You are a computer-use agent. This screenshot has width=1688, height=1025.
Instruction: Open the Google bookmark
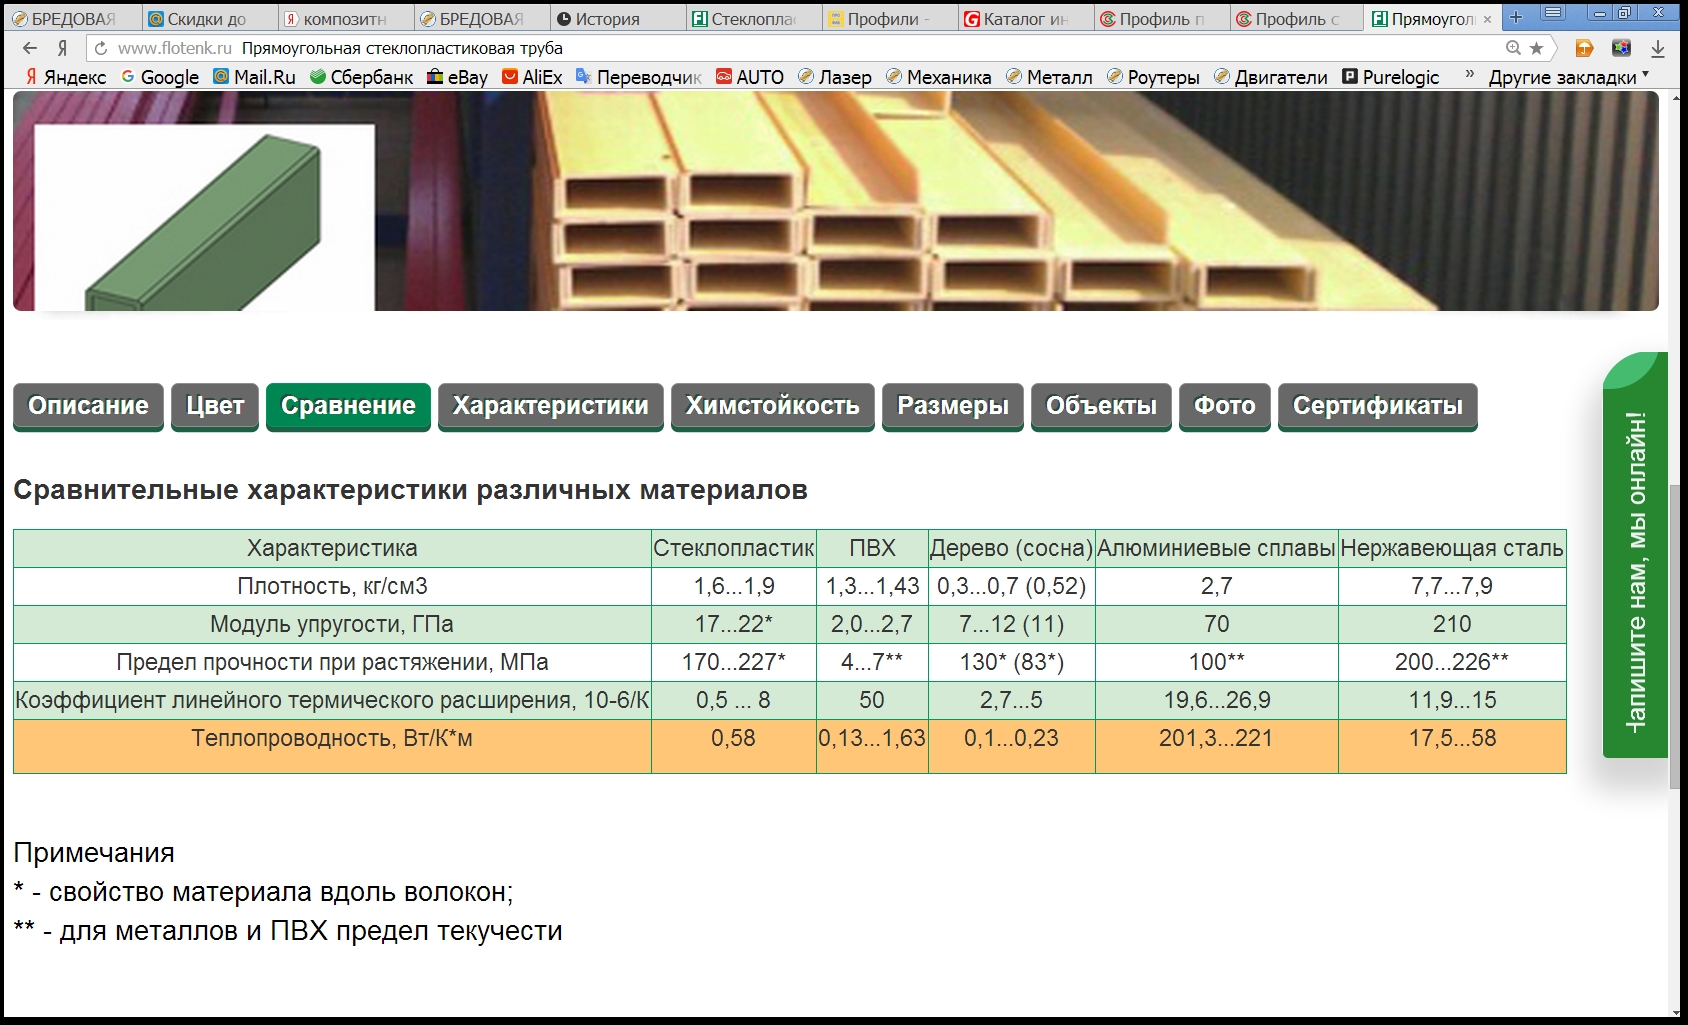tap(160, 77)
